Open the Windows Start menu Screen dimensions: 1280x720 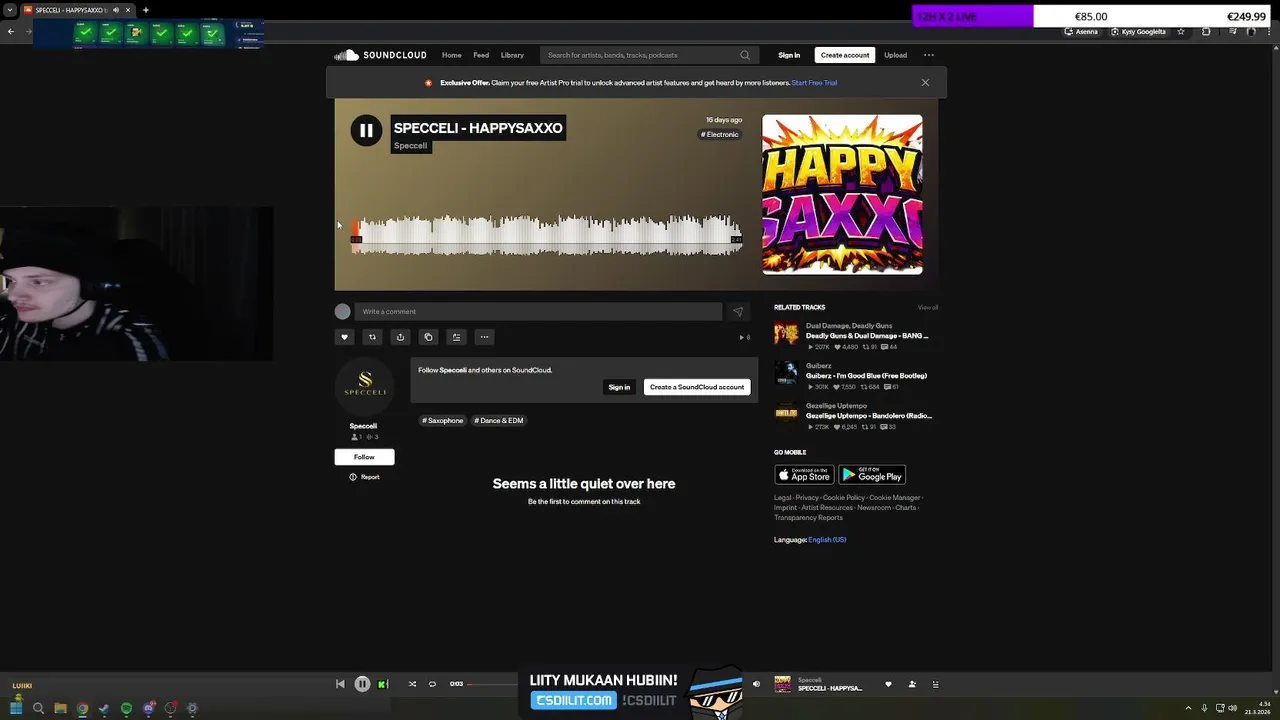point(16,708)
